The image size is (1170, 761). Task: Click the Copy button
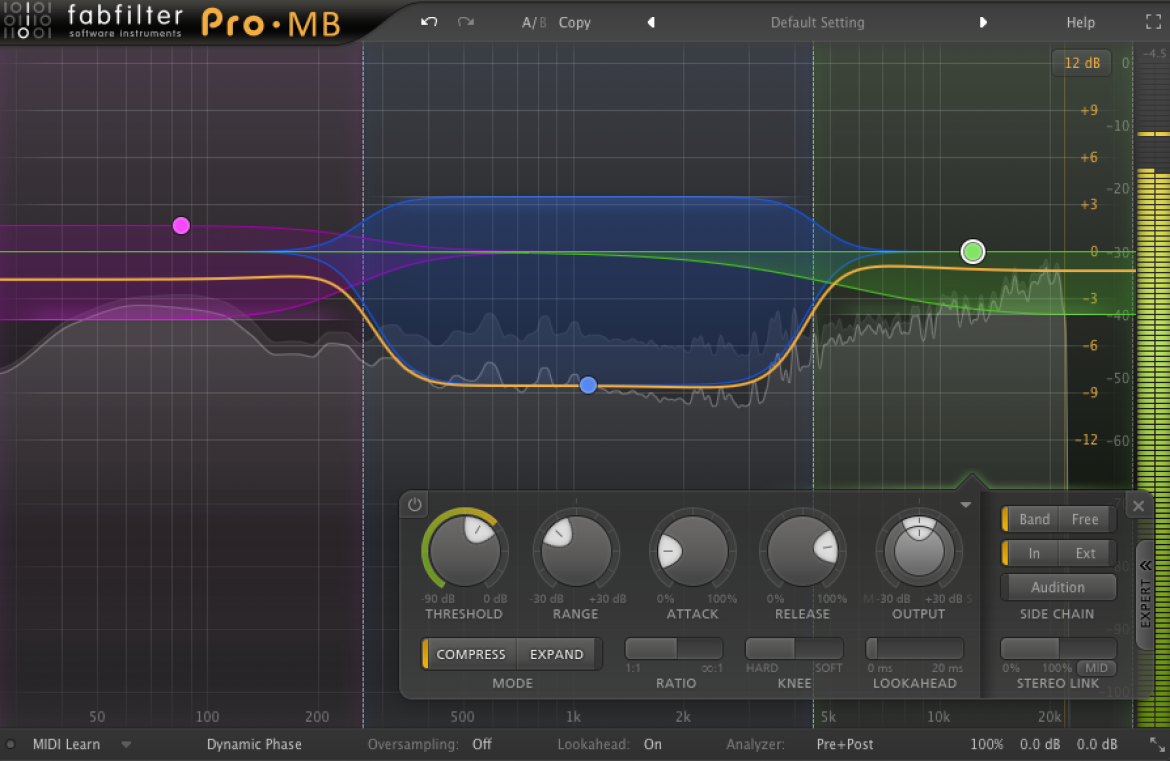(575, 22)
